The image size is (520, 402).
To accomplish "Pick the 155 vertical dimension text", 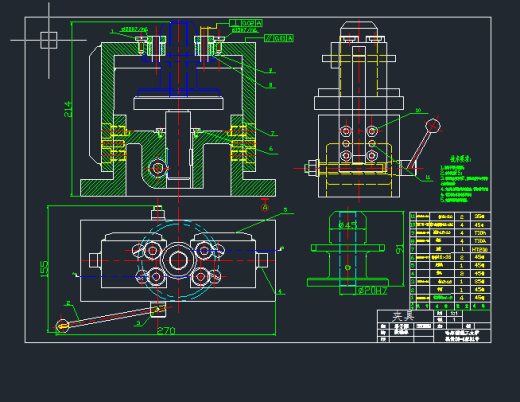I will click(x=44, y=269).
